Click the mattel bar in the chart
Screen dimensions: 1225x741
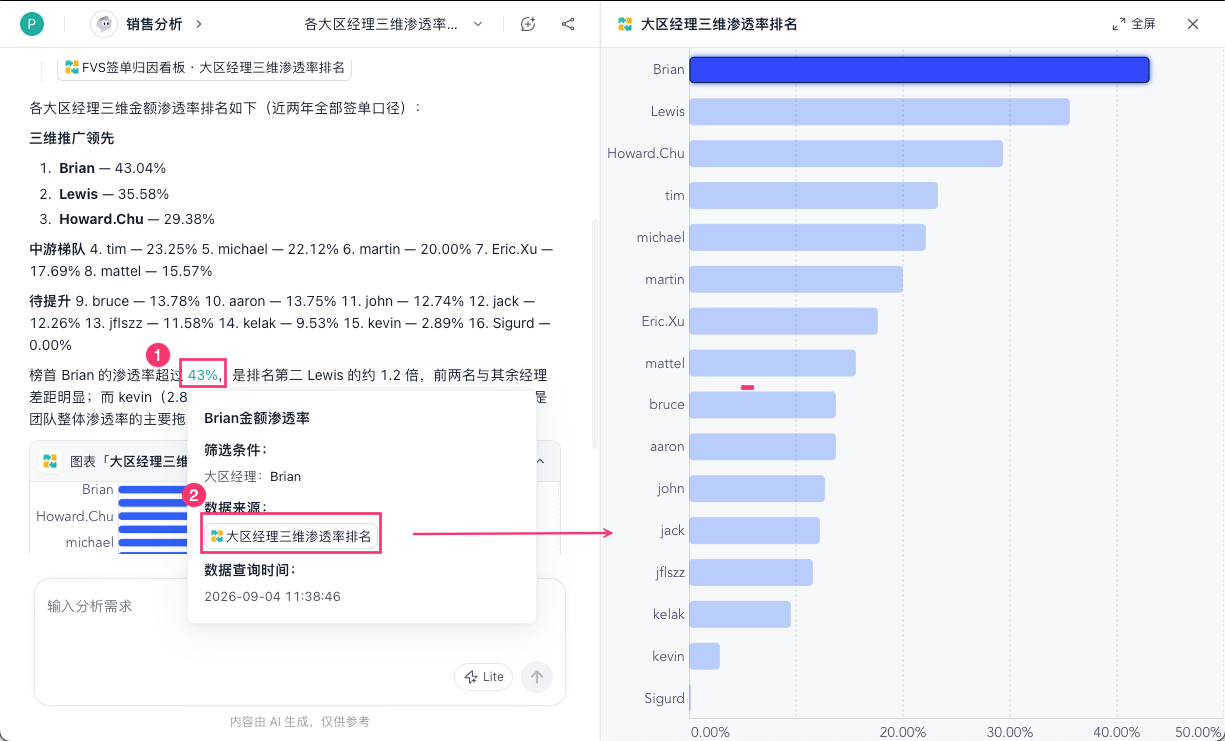point(773,363)
